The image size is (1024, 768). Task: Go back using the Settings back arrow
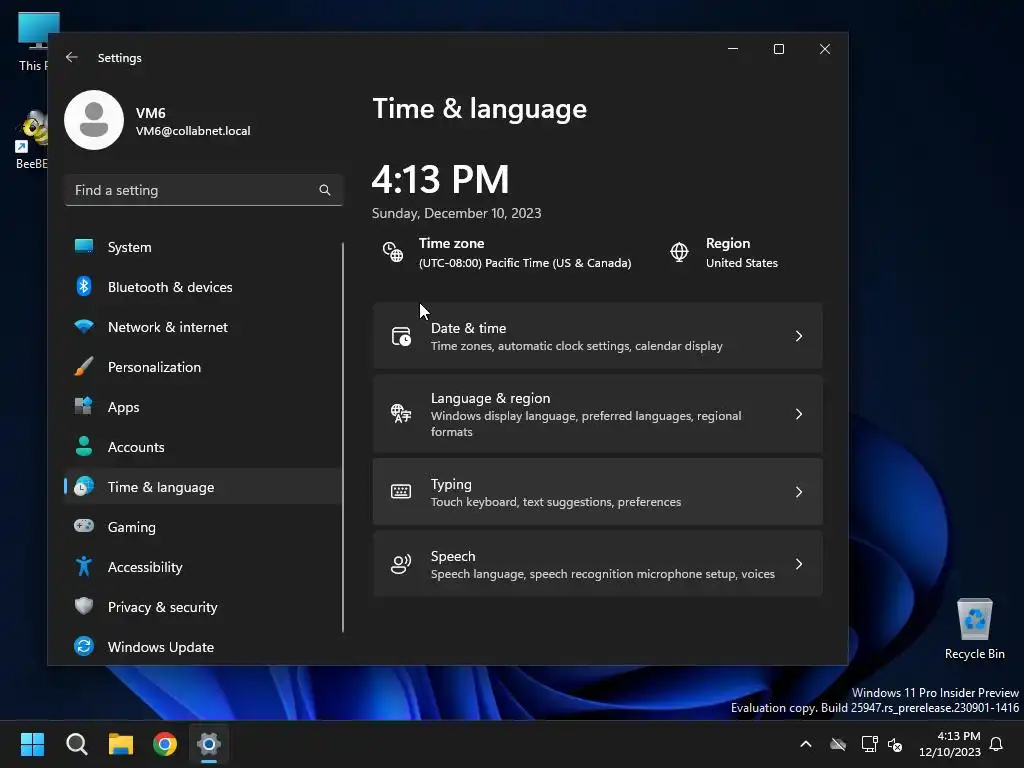(72, 57)
